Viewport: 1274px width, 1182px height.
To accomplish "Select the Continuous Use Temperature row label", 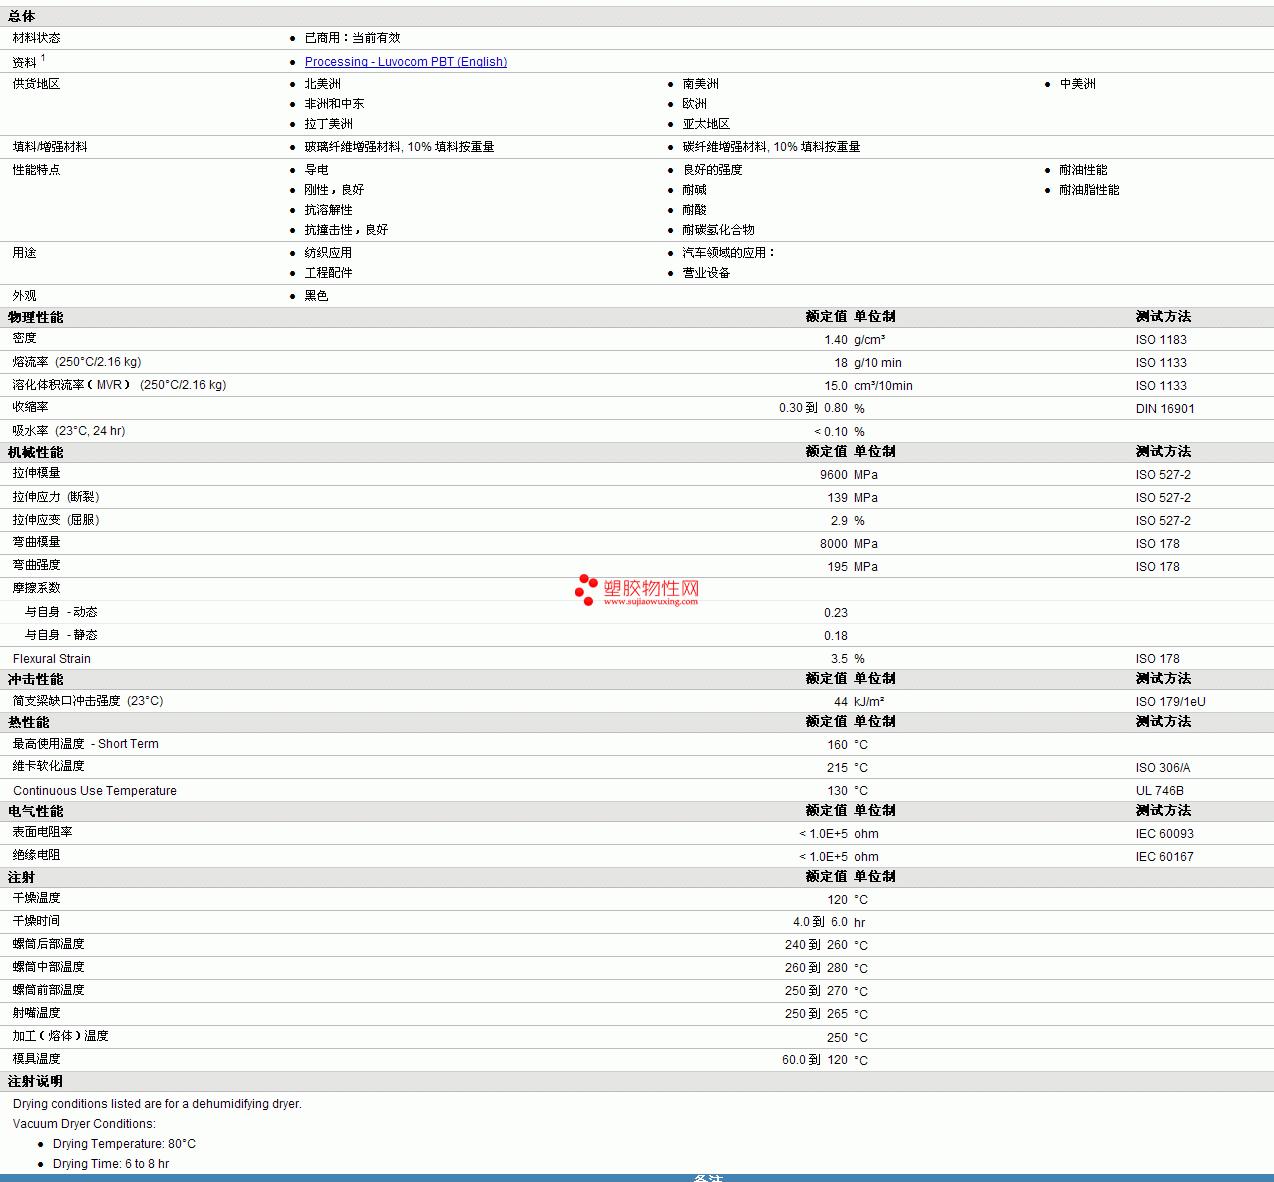I will tap(95, 791).
